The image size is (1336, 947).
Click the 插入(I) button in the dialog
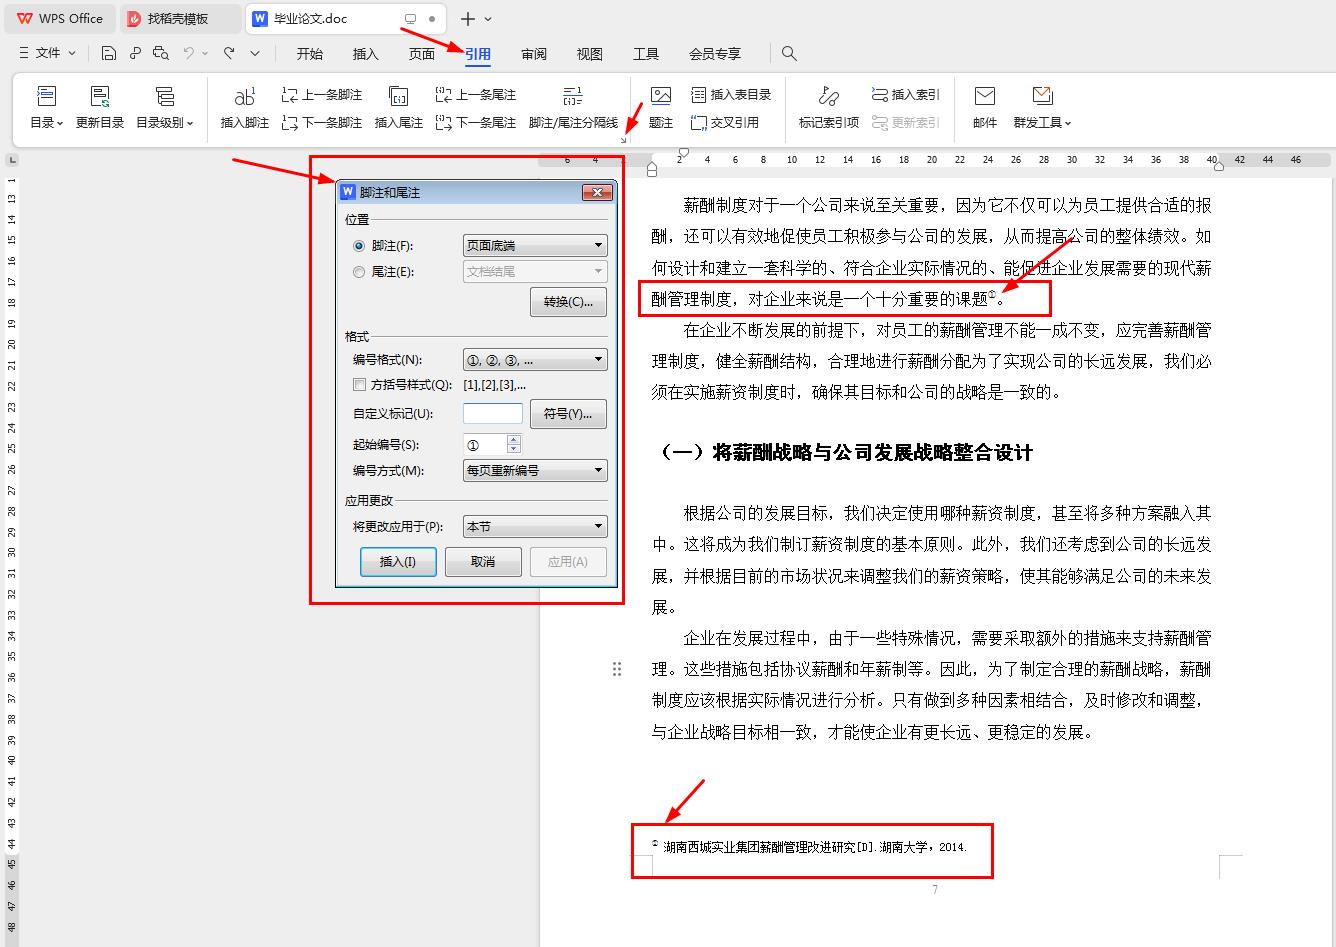tap(397, 561)
